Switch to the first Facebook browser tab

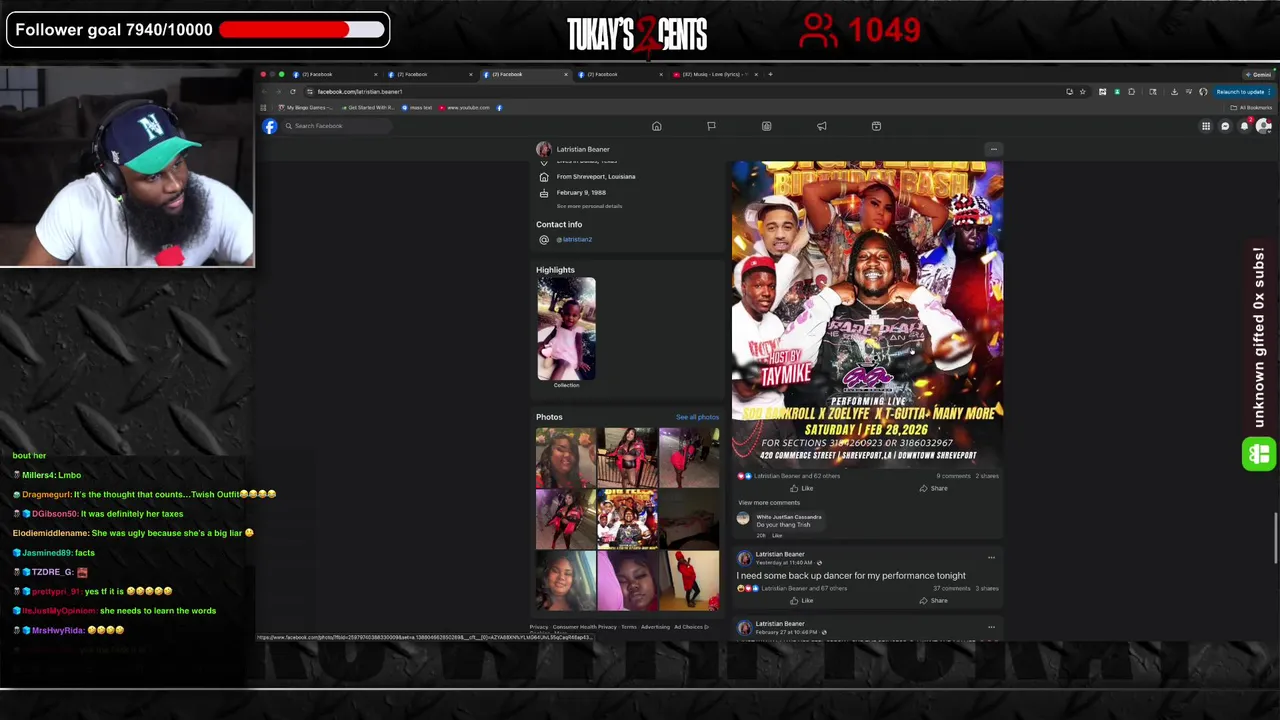(335, 74)
